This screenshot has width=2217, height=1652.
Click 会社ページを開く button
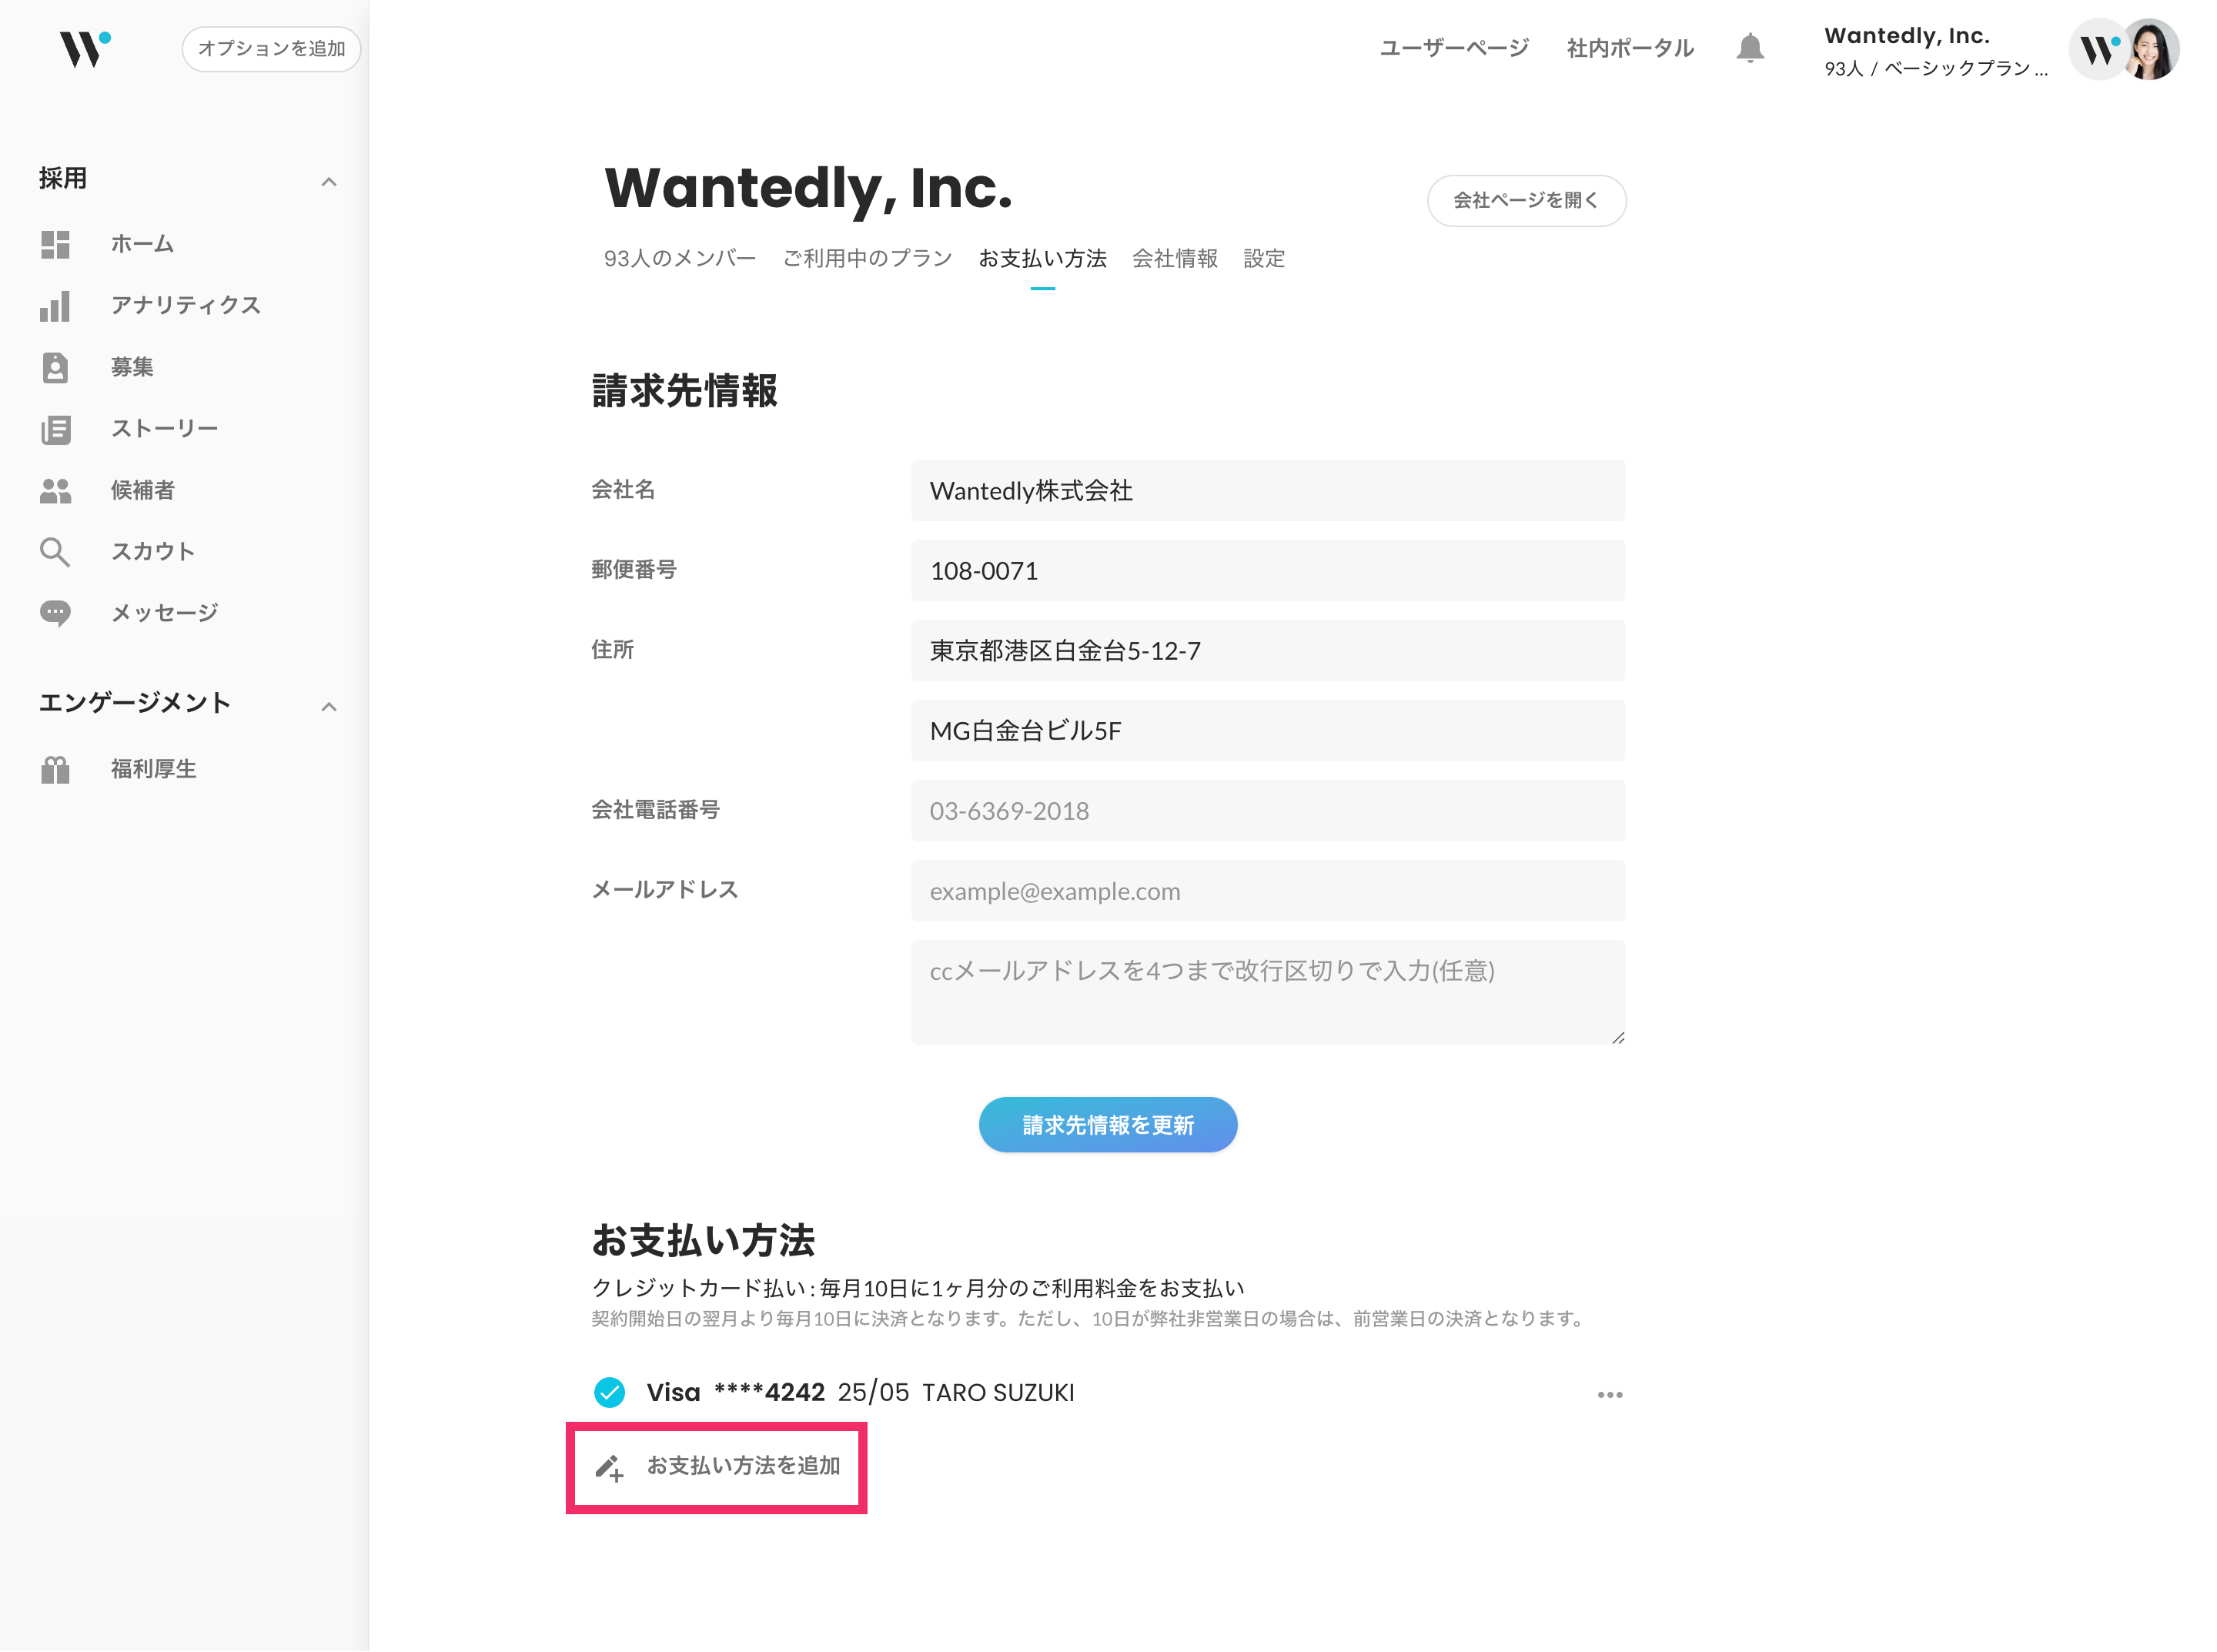pos(1526,200)
